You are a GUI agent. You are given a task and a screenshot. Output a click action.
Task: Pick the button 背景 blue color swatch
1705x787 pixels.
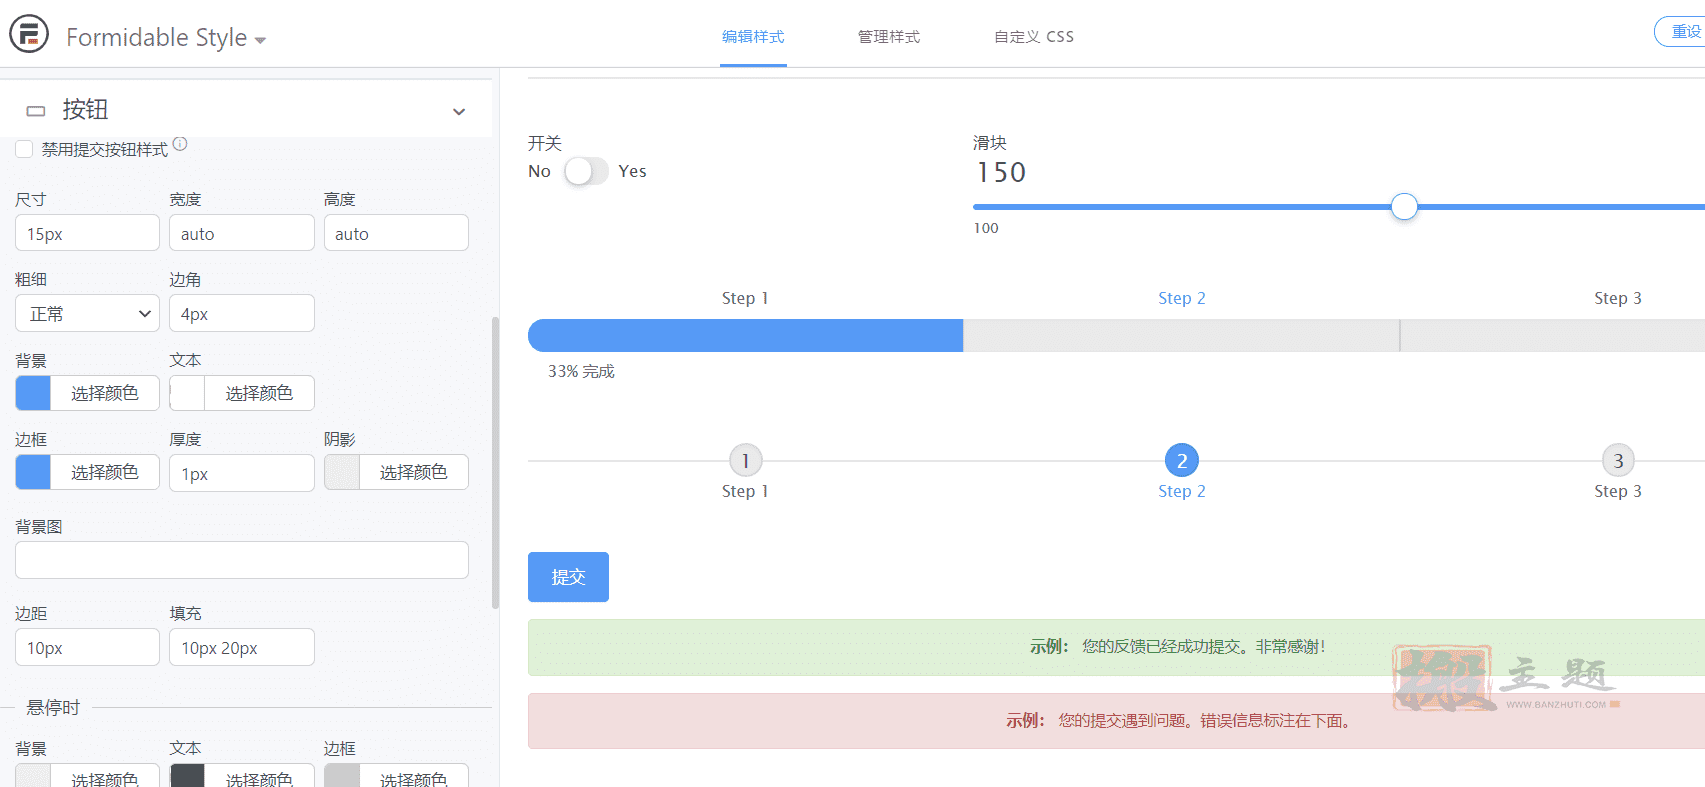pos(33,393)
